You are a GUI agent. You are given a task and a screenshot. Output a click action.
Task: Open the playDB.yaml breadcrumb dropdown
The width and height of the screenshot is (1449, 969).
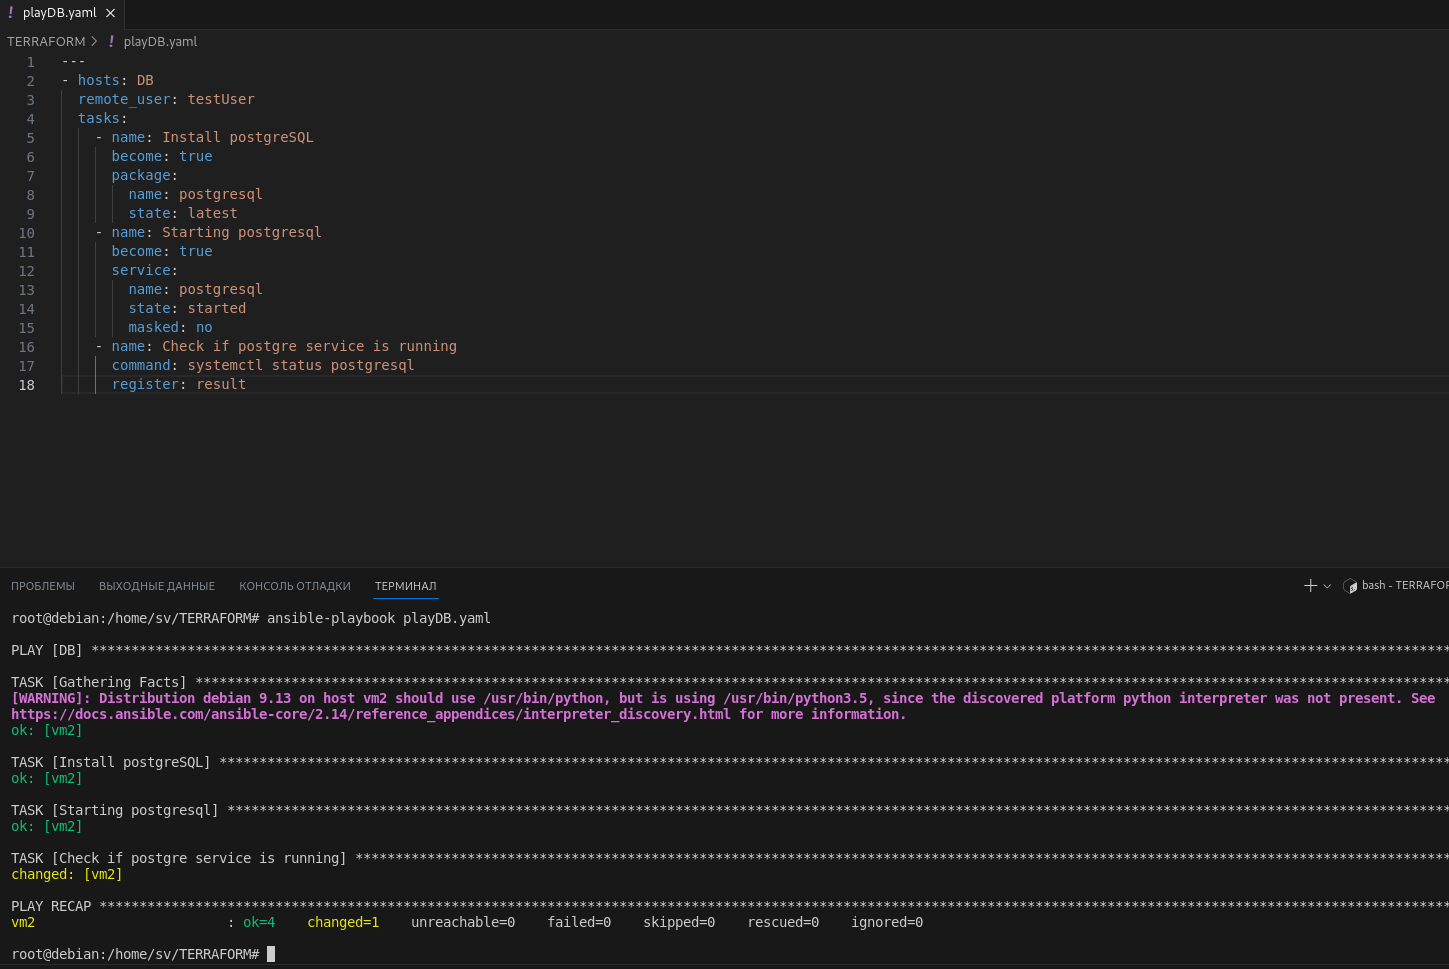[160, 42]
